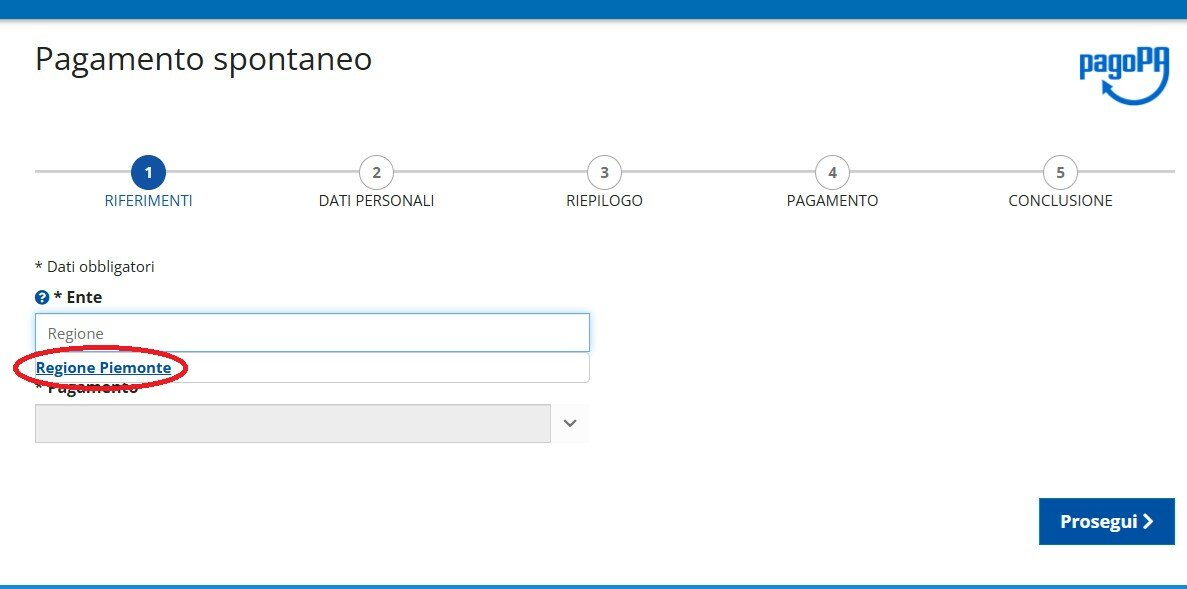Go to step 5 Conclusione
The height and width of the screenshot is (589, 1187).
1061,173
